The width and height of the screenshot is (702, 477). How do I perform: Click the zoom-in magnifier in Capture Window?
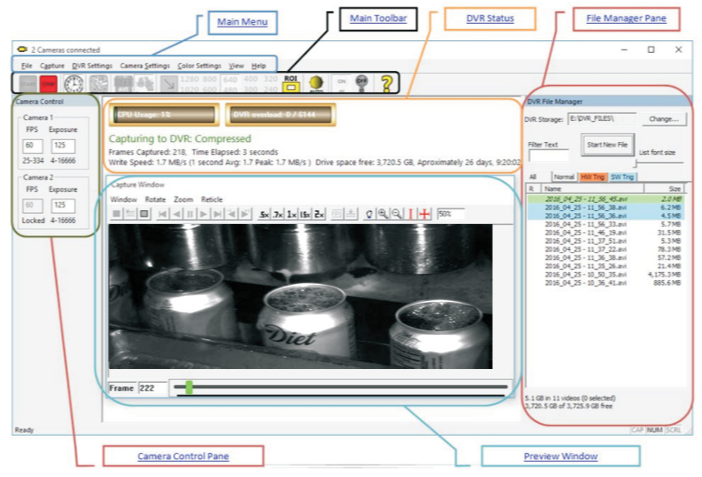click(x=383, y=214)
